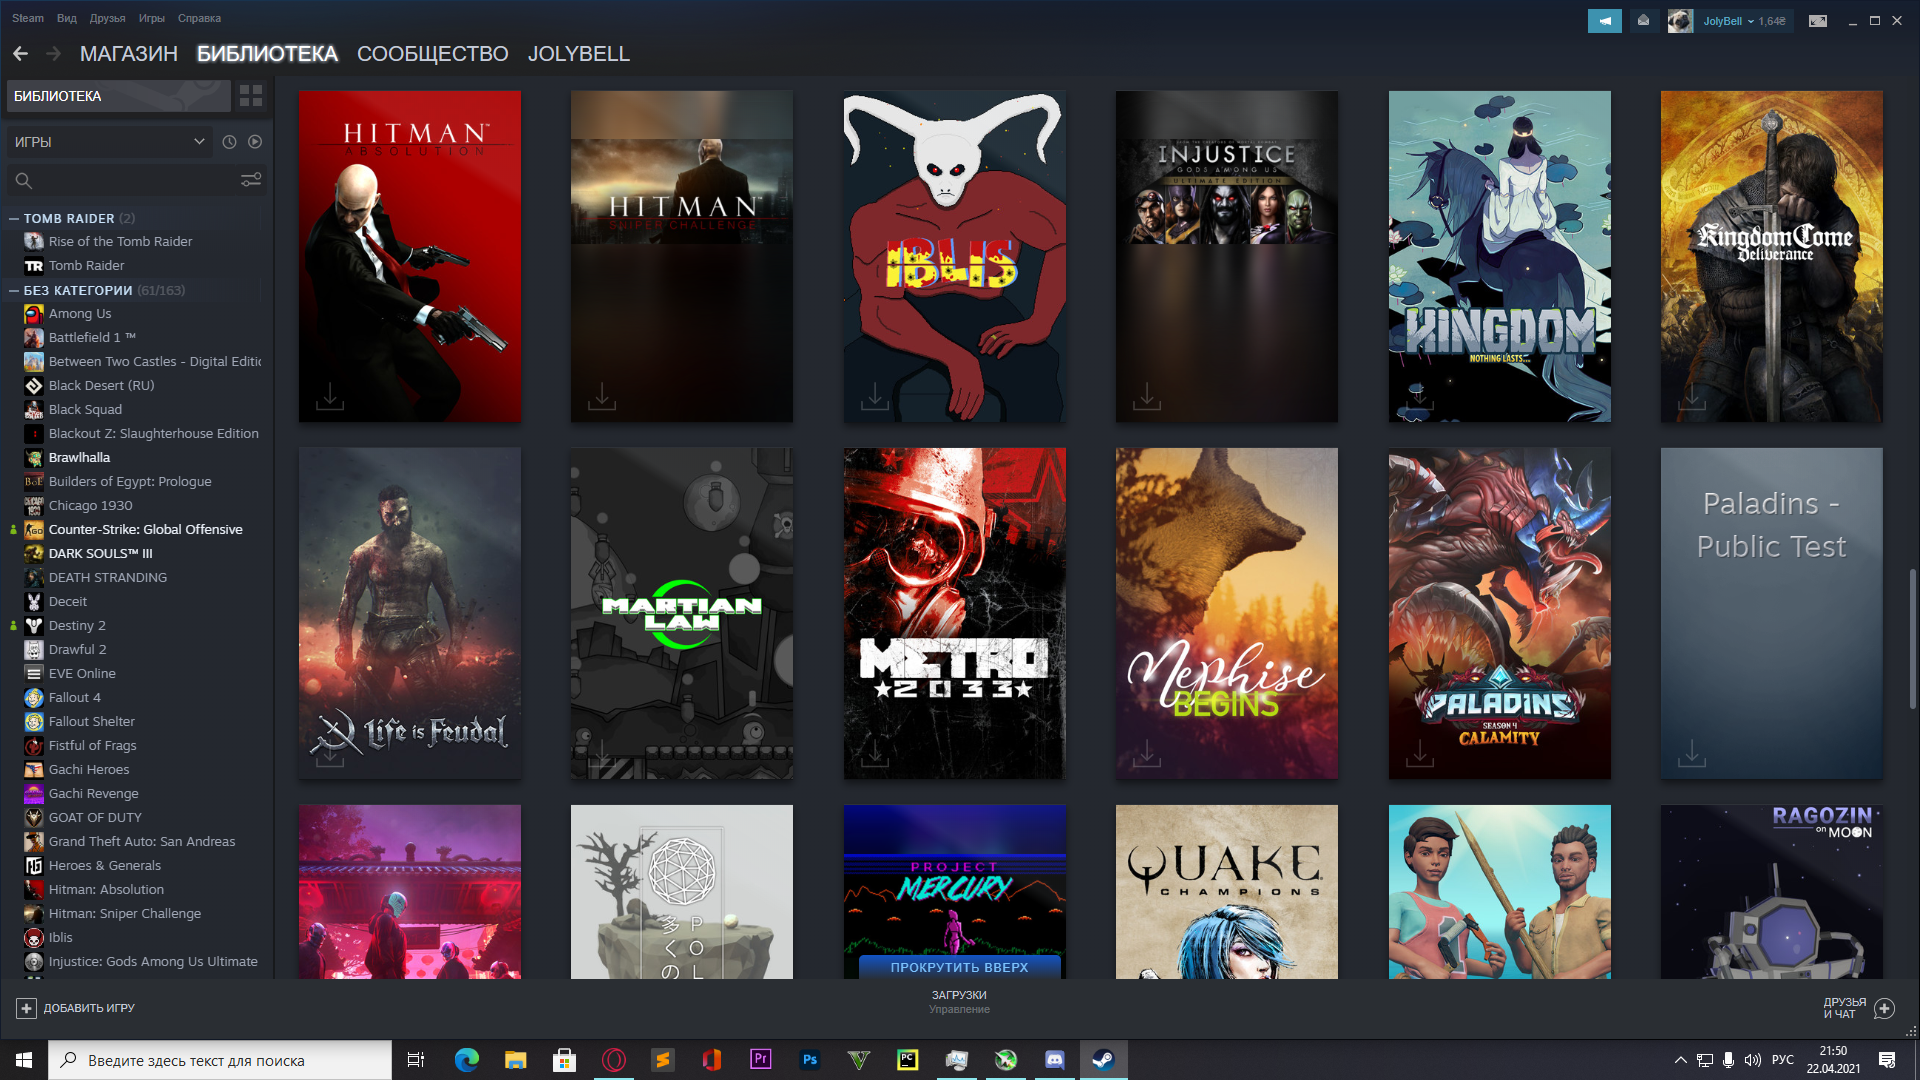This screenshot has height=1080, width=1920.
Task: Select Destiny 2 in the game list
Action: coord(77,626)
